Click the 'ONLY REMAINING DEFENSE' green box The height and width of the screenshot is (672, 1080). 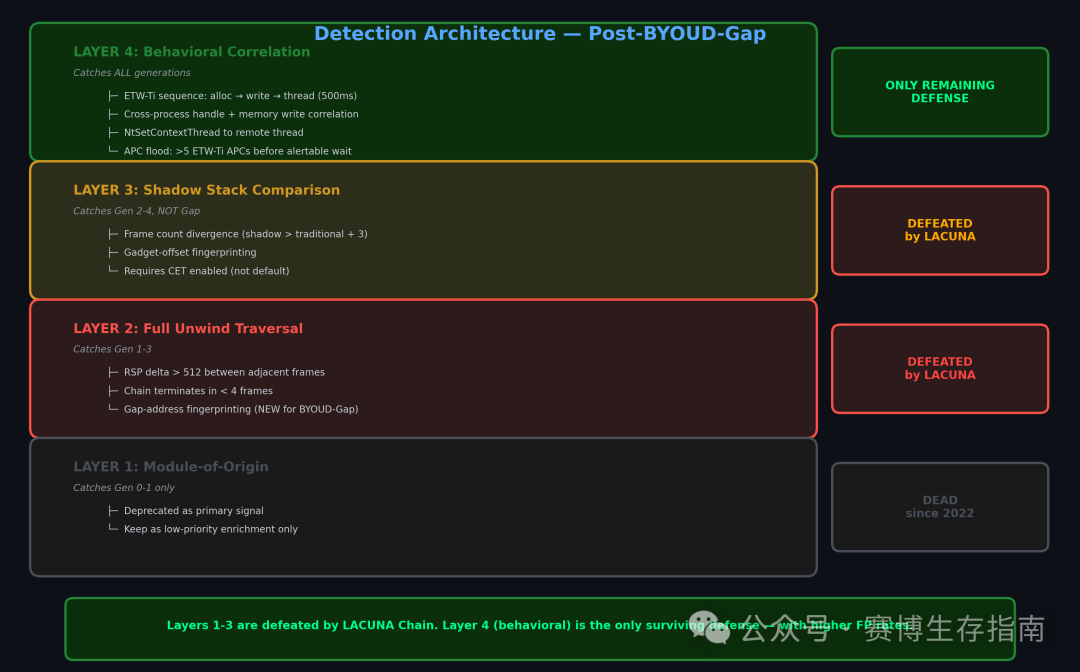(x=939, y=92)
